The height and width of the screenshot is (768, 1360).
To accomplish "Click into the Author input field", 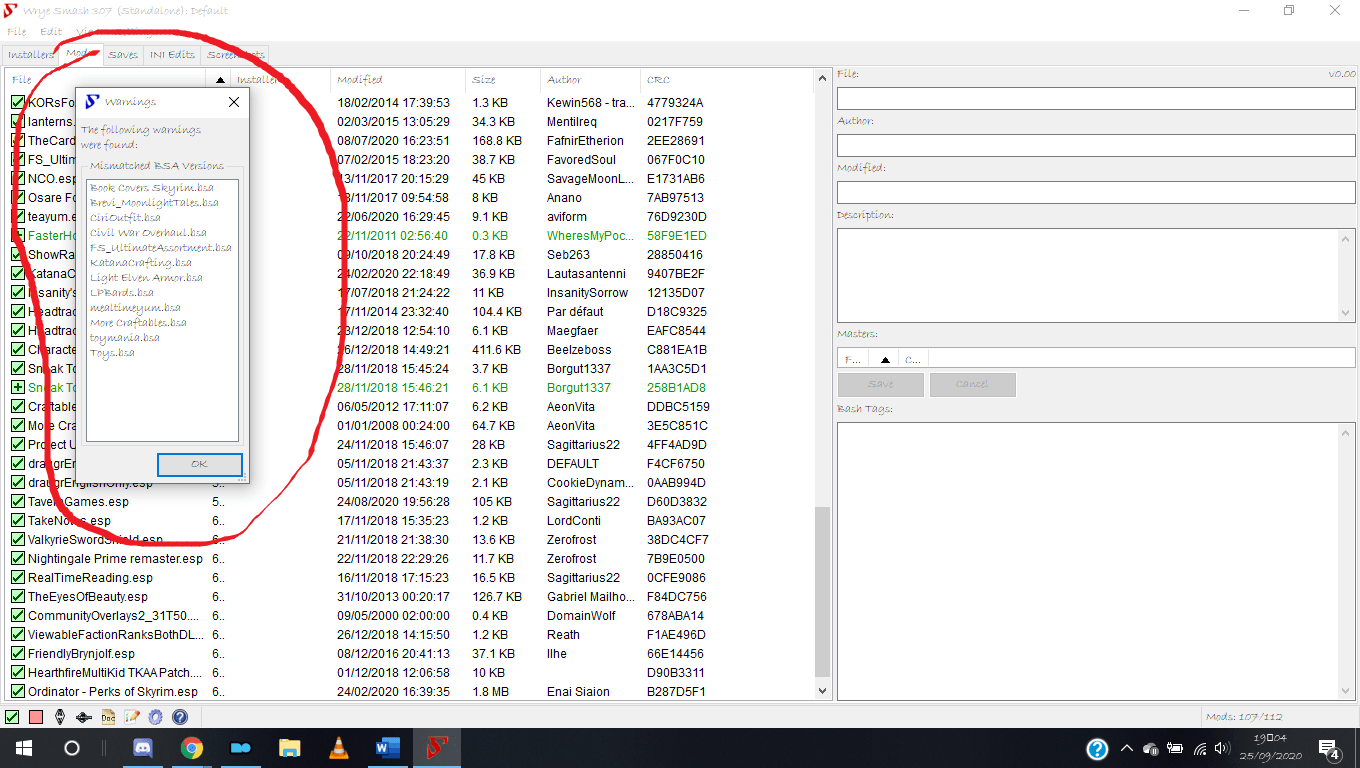I will pyautogui.click(x=1096, y=145).
